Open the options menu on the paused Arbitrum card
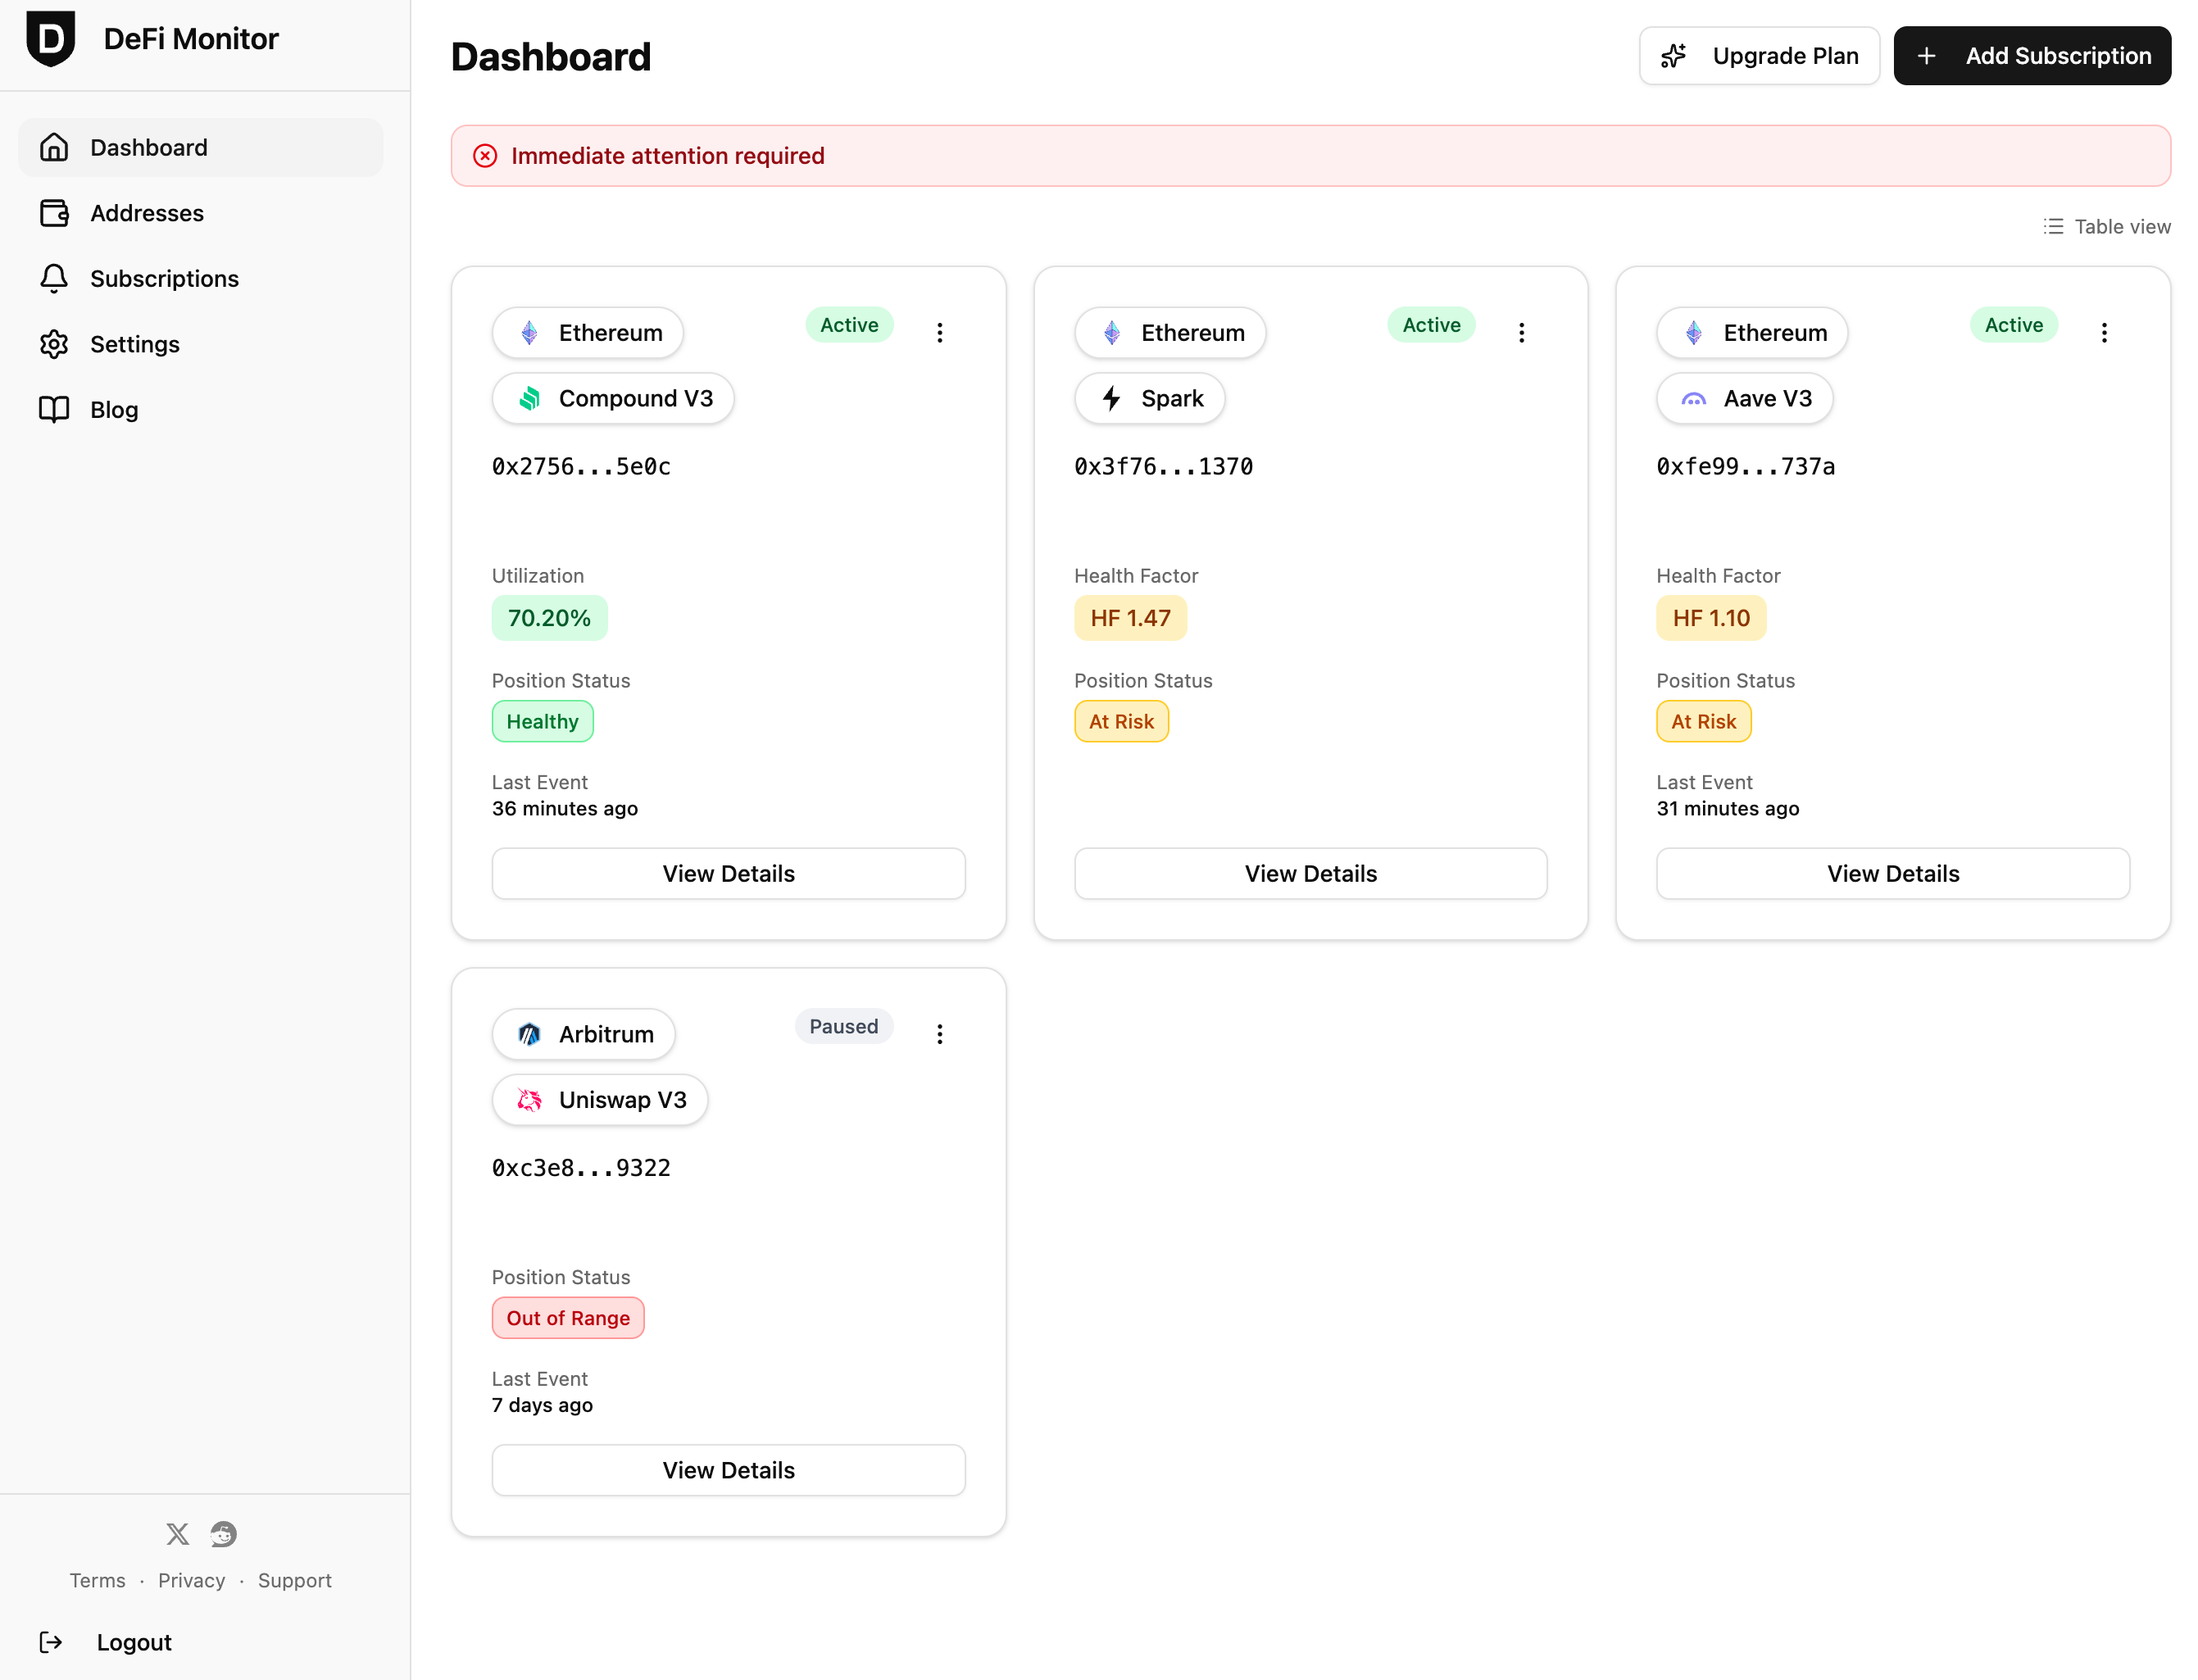 tap(940, 1034)
